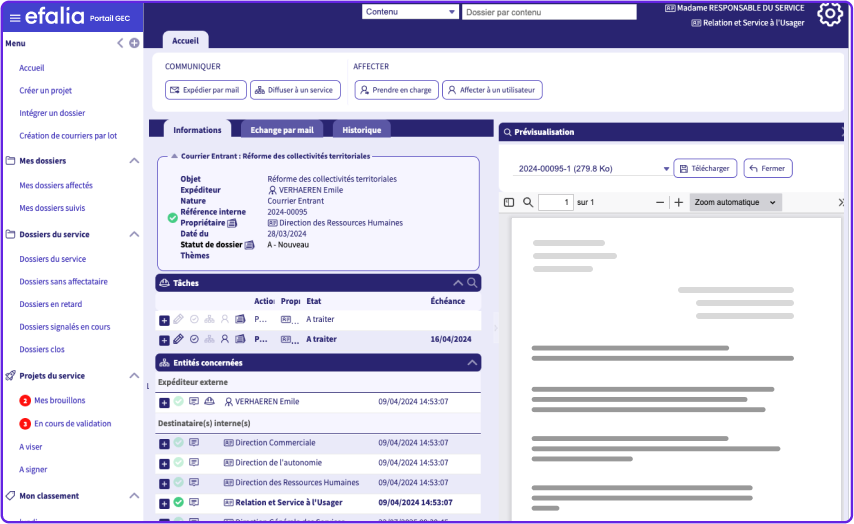Toggle the green check for Relation et Service à l'Usager recipient
Viewport: 854px width, 524px height.
pyautogui.click(x=179, y=502)
